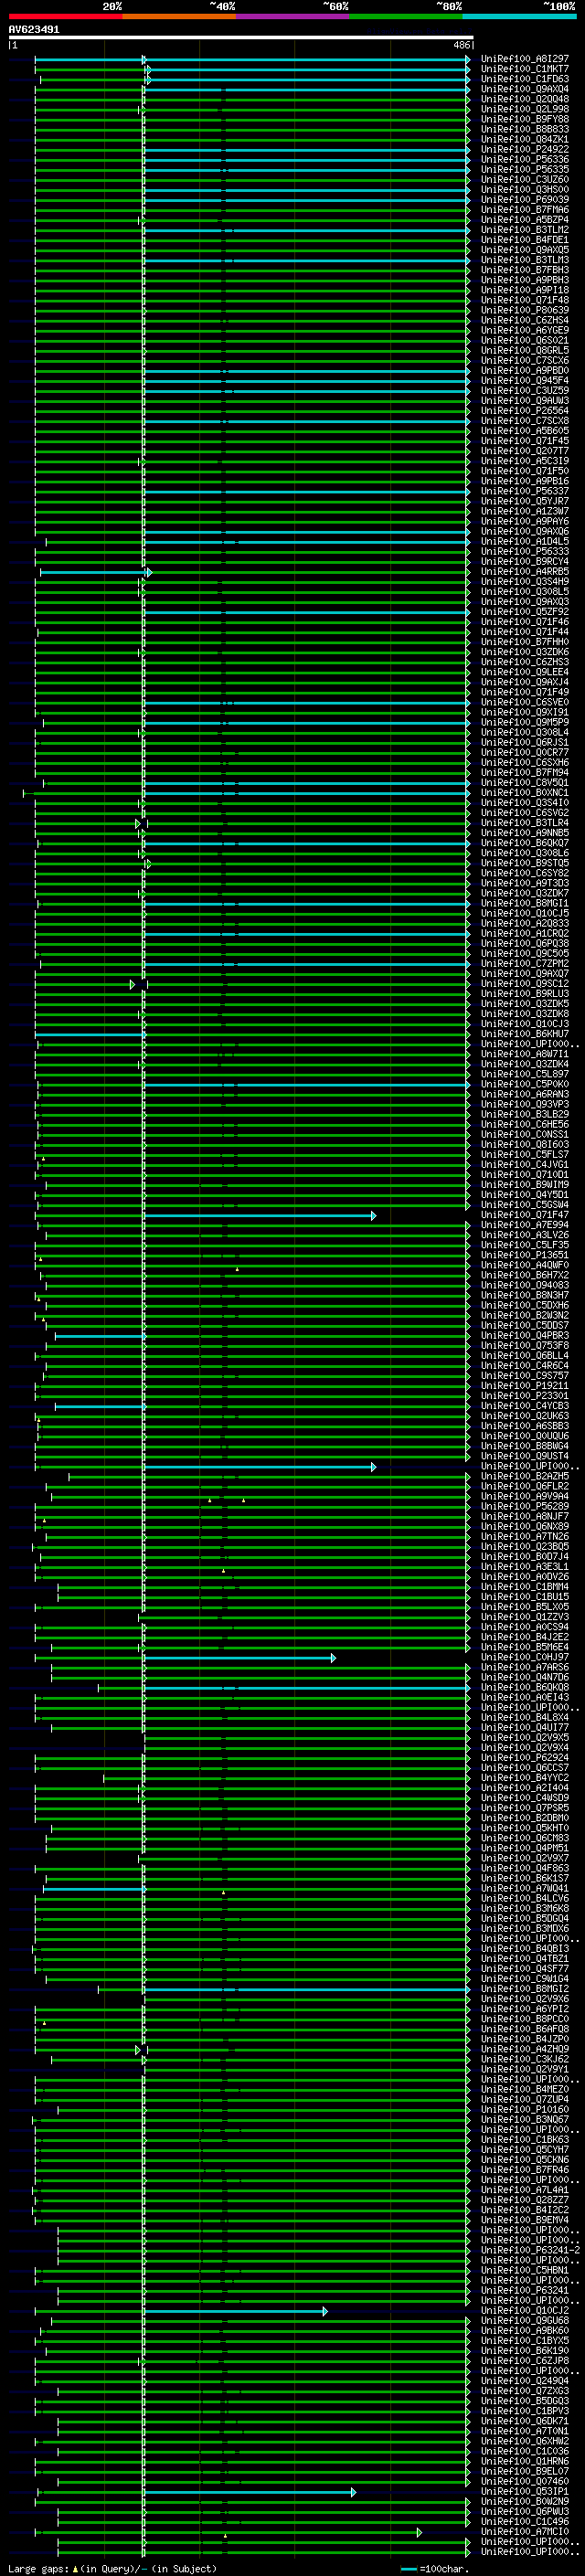Select hit label UniRef100_Q10CJ2

point(524,2310)
